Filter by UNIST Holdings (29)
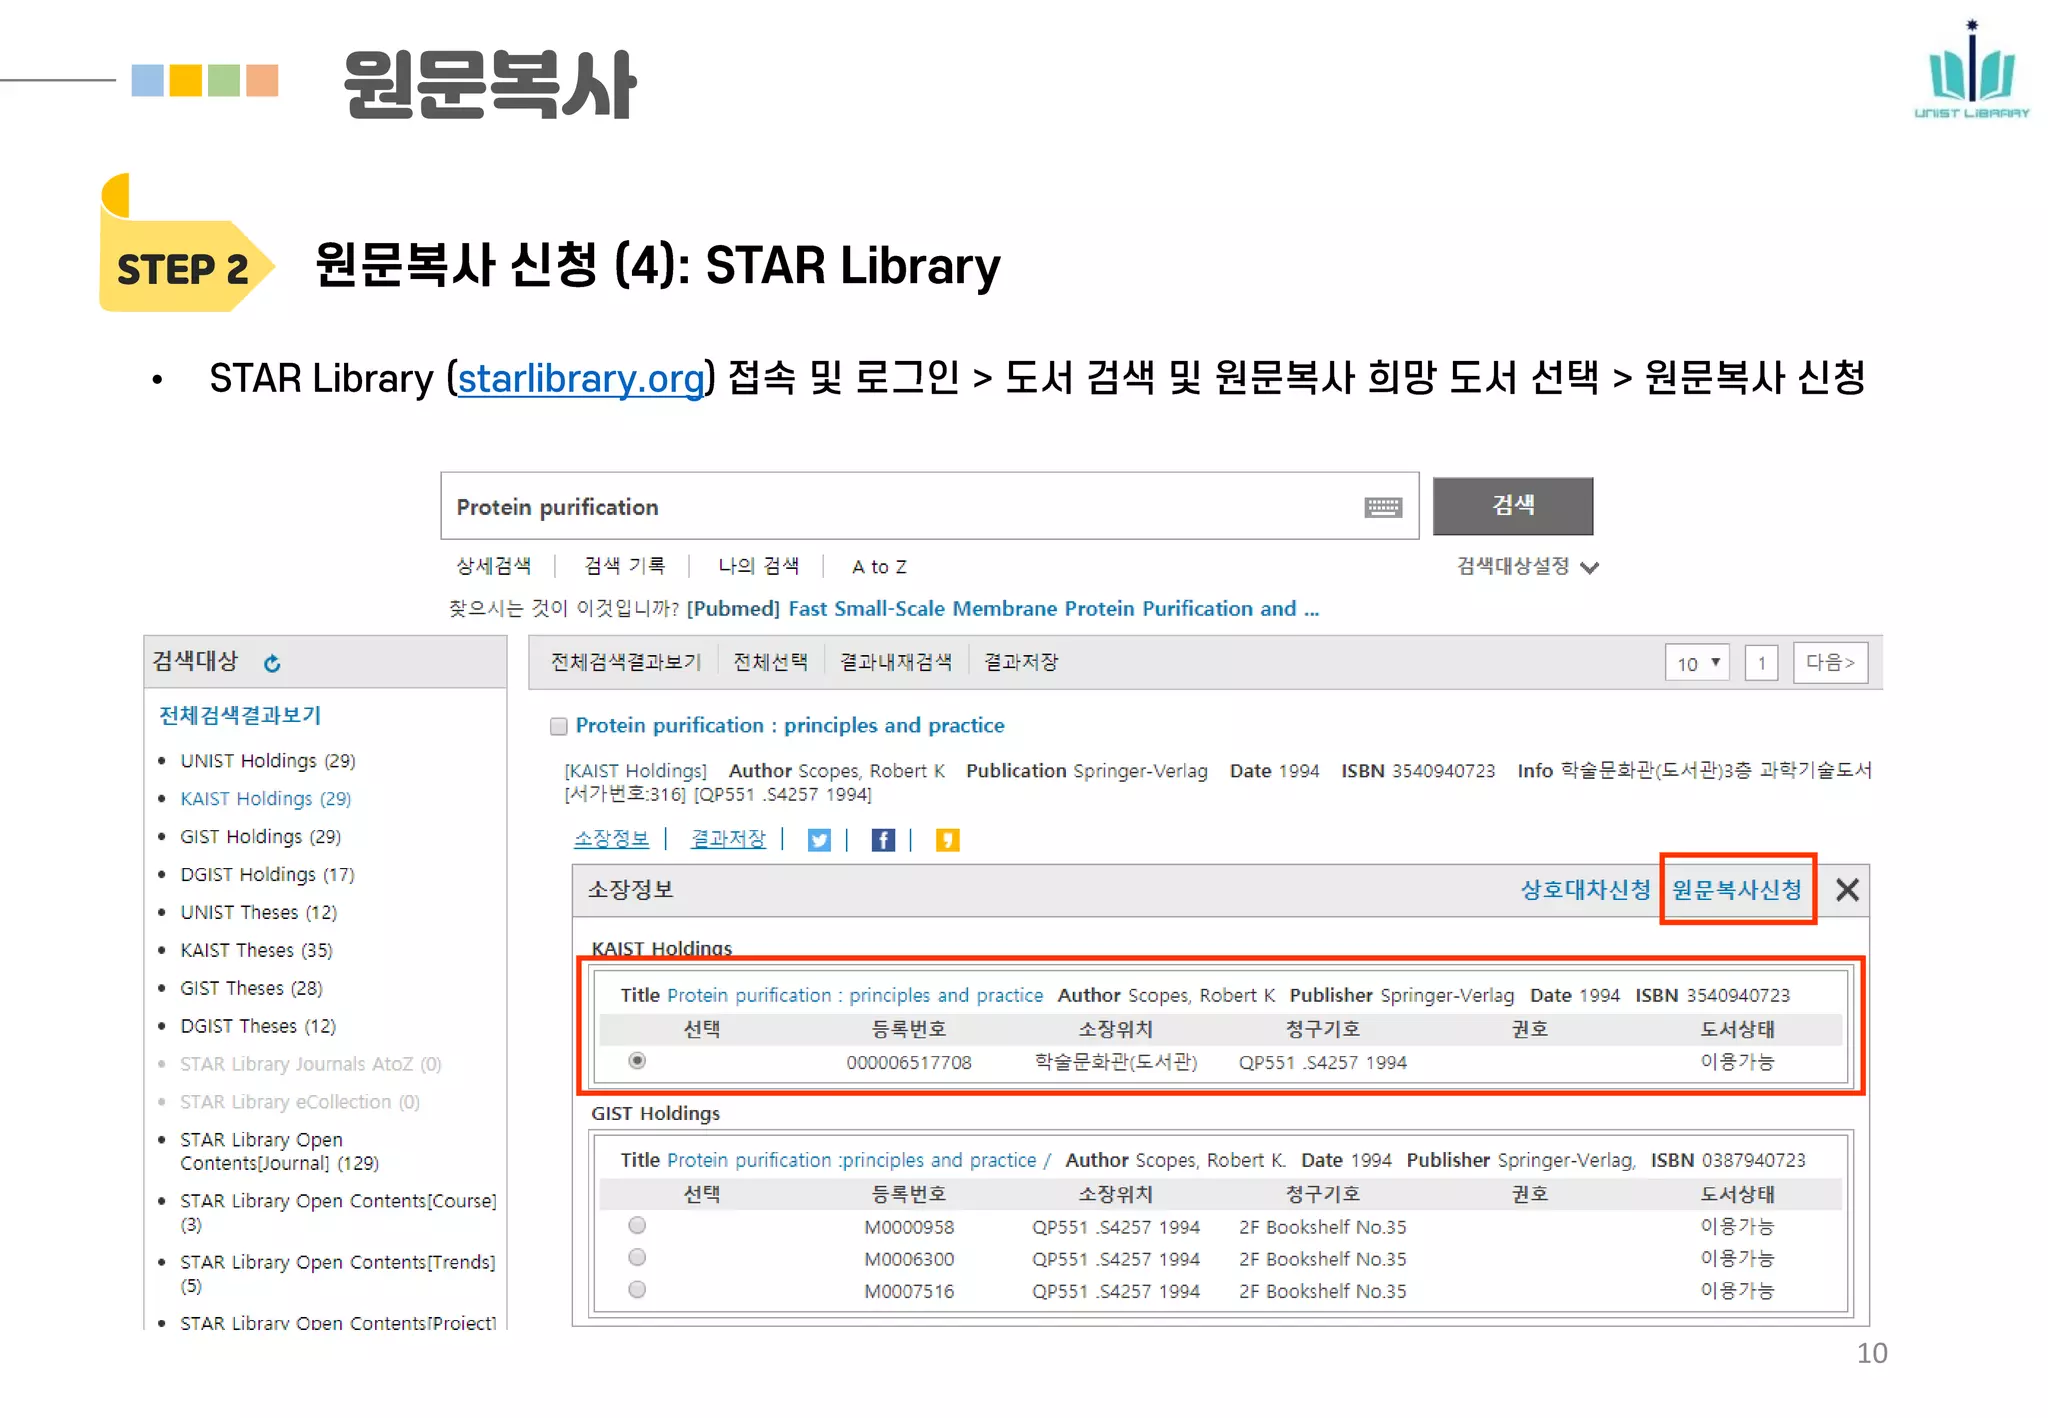Screen dimensions: 2048x1418 point(267,761)
